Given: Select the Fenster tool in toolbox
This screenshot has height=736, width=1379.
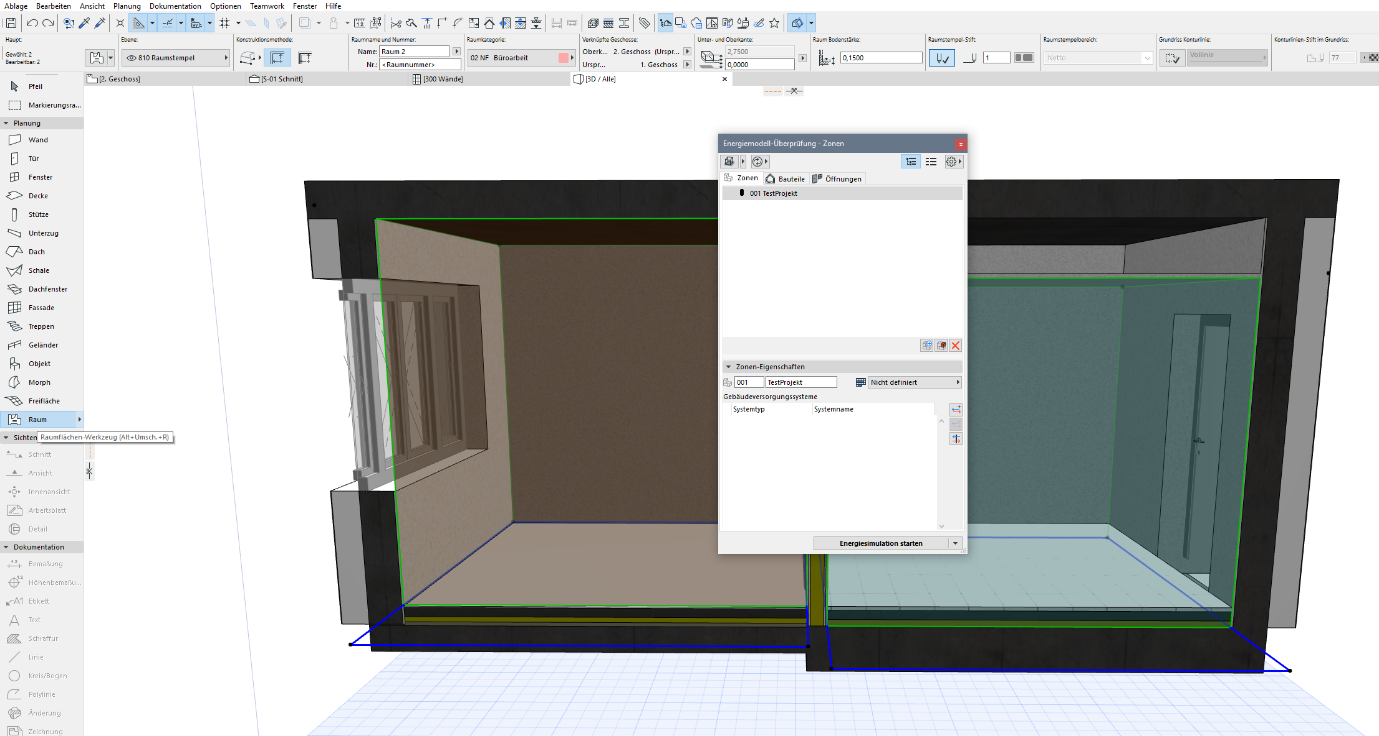Looking at the screenshot, I should tap(40, 177).
